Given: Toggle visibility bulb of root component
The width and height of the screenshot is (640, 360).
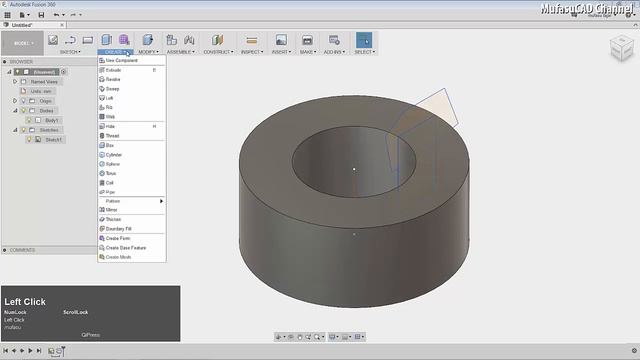Looking at the screenshot, I should pyautogui.click(x=18, y=72).
